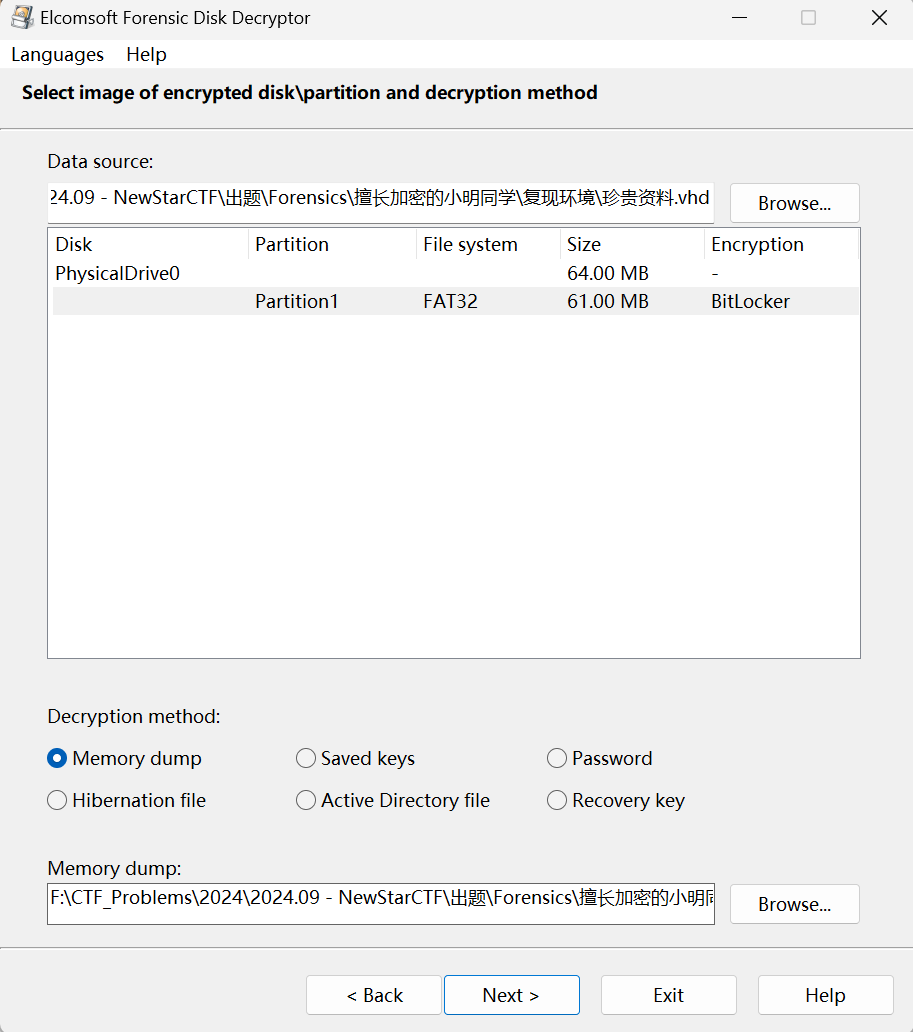Pick the Hibernation file option

(x=57, y=801)
